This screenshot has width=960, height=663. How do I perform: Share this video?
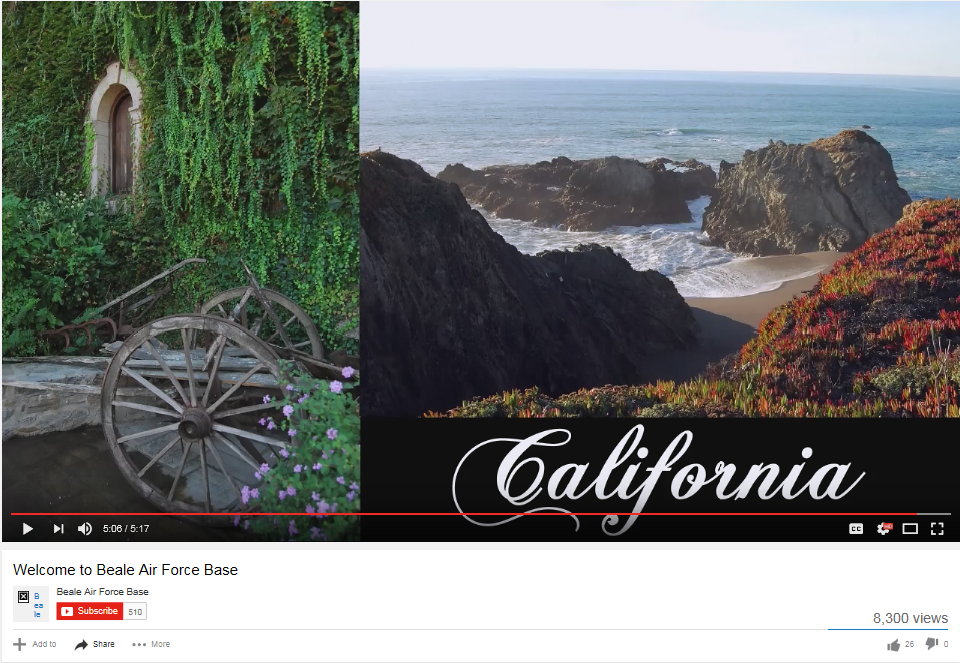[95, 644]
